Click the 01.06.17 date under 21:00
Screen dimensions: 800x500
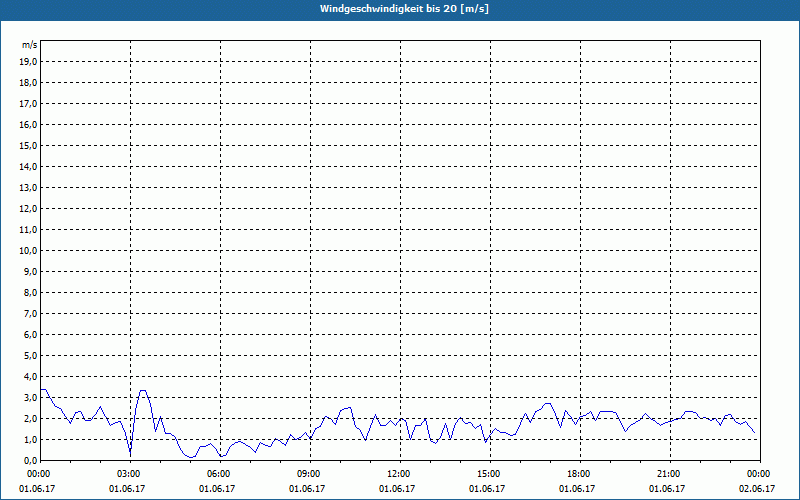point(667,488)
